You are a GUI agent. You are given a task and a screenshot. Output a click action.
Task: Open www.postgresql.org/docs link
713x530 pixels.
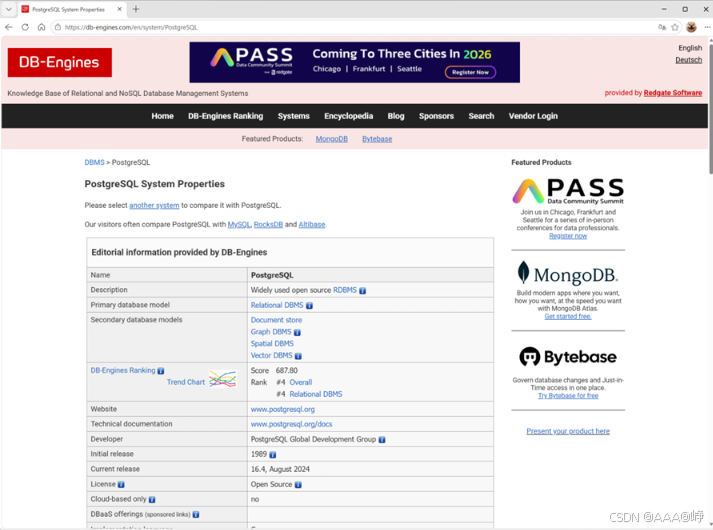coord(291,424)
